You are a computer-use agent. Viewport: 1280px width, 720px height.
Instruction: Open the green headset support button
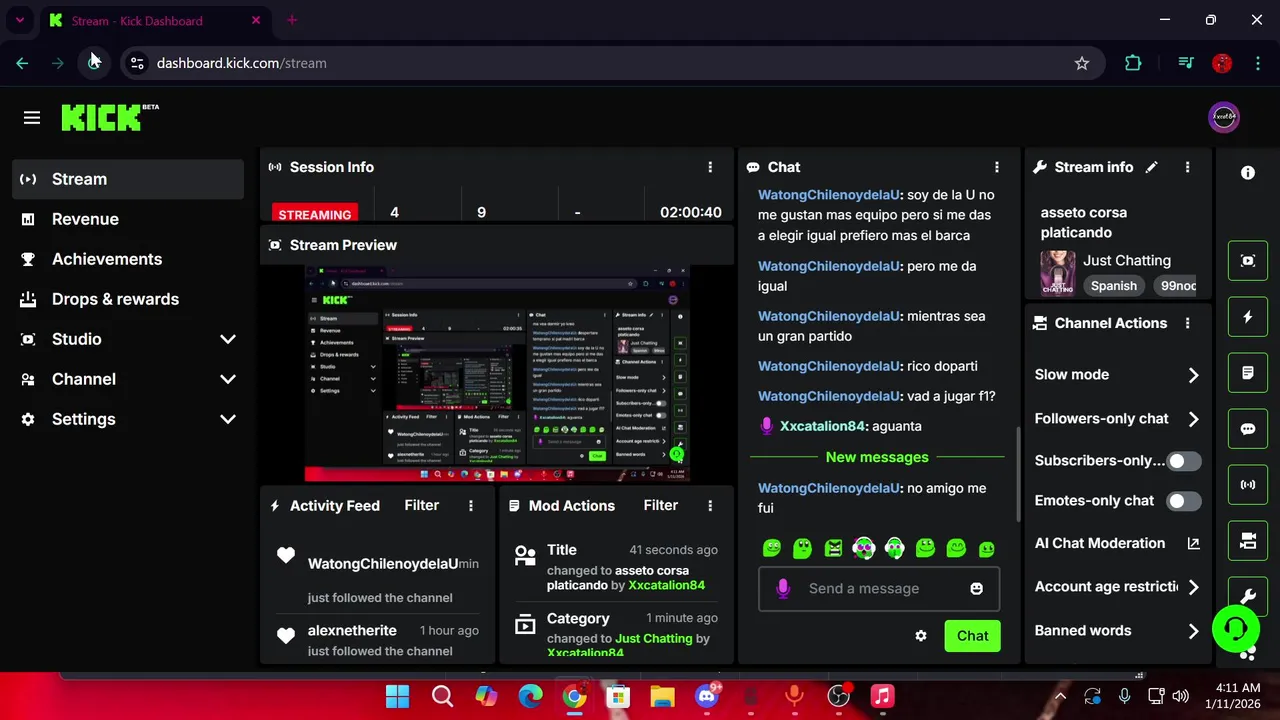click(x=1235, y=629)
